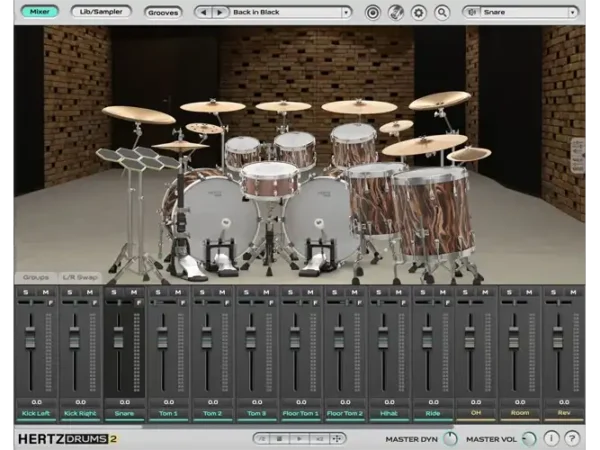Click the Master Dyn knob
The width and height of the screenshot is (600, 450).
[x=450, y=439]
